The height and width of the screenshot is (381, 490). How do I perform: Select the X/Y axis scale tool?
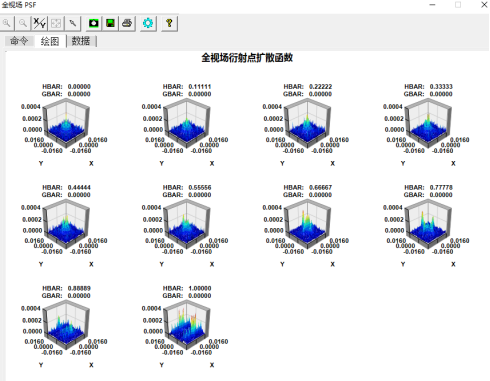(x=40, y=23)
